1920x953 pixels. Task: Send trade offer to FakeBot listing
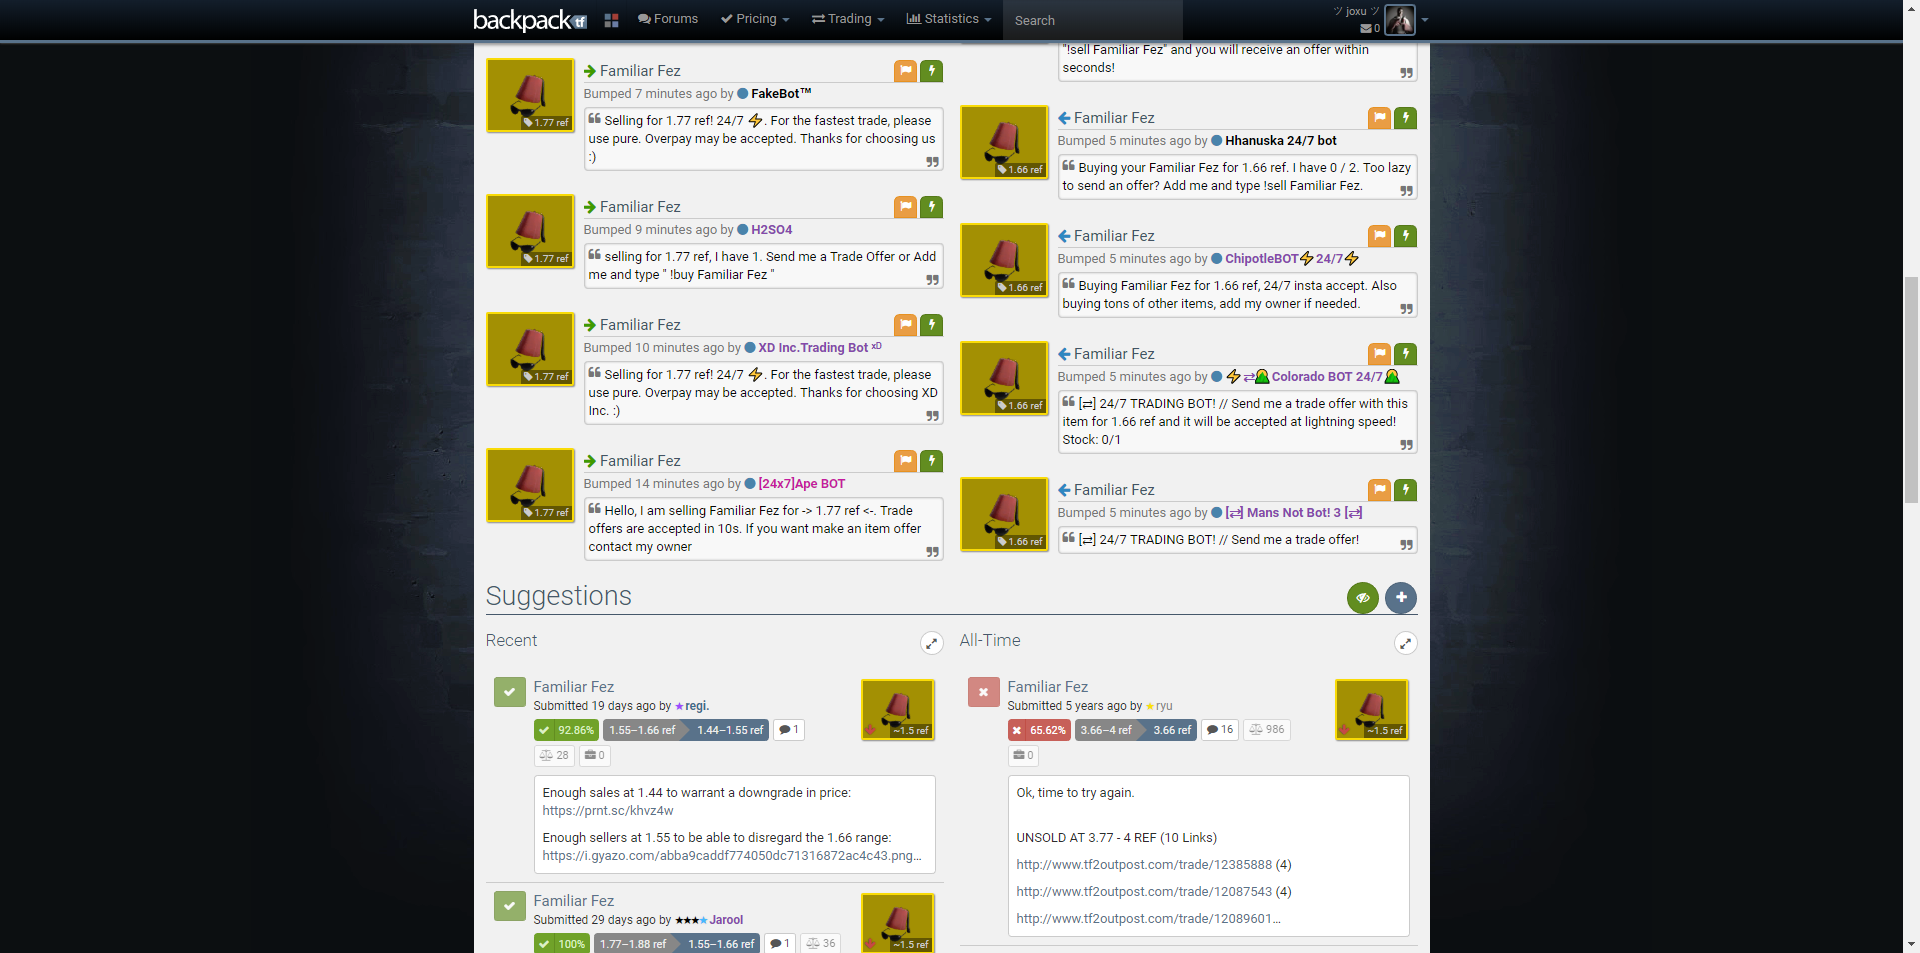931,71
